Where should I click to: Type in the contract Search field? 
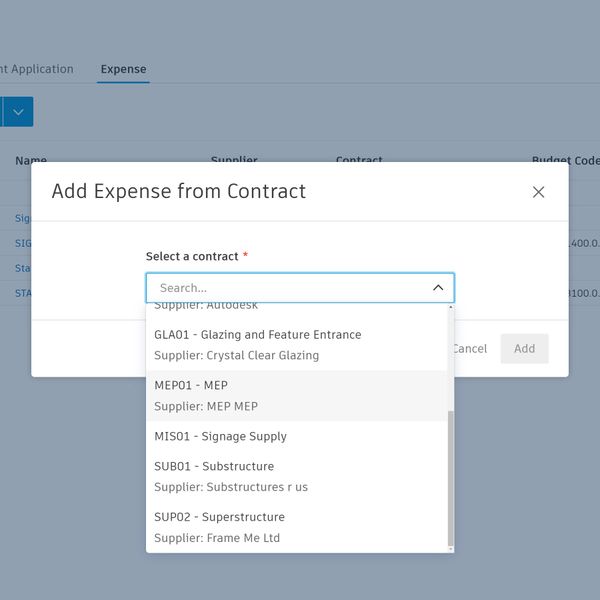[290, 288]
